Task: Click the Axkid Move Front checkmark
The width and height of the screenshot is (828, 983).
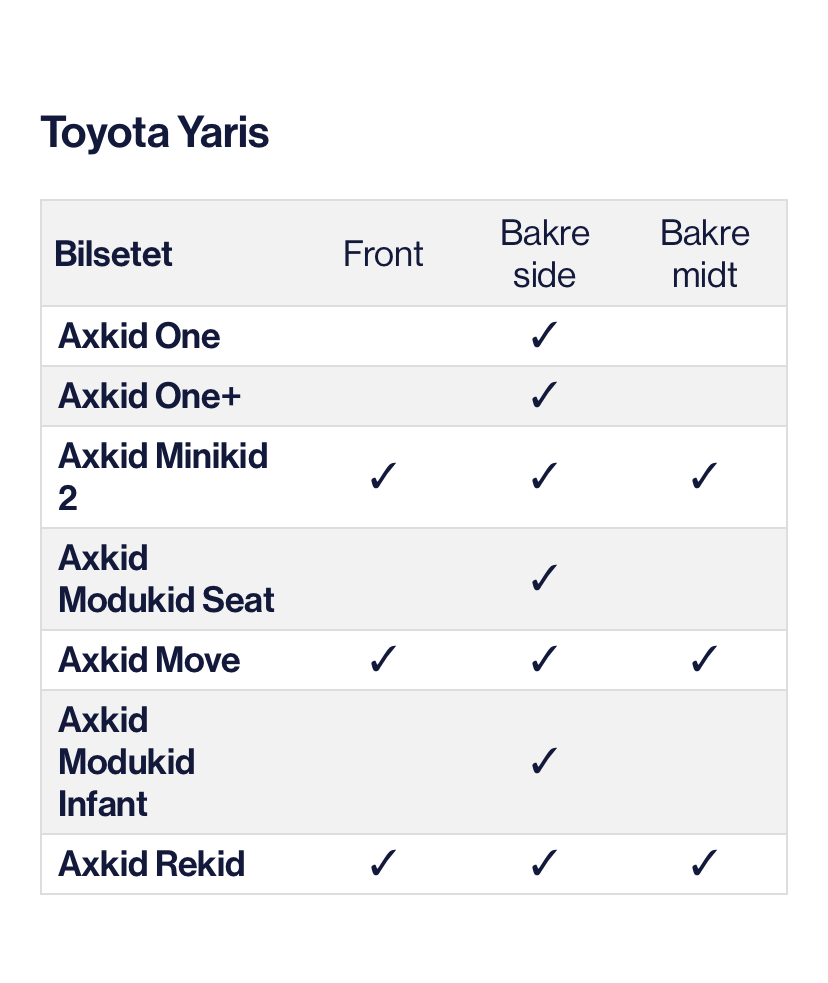Action: (x=383, y=660)
